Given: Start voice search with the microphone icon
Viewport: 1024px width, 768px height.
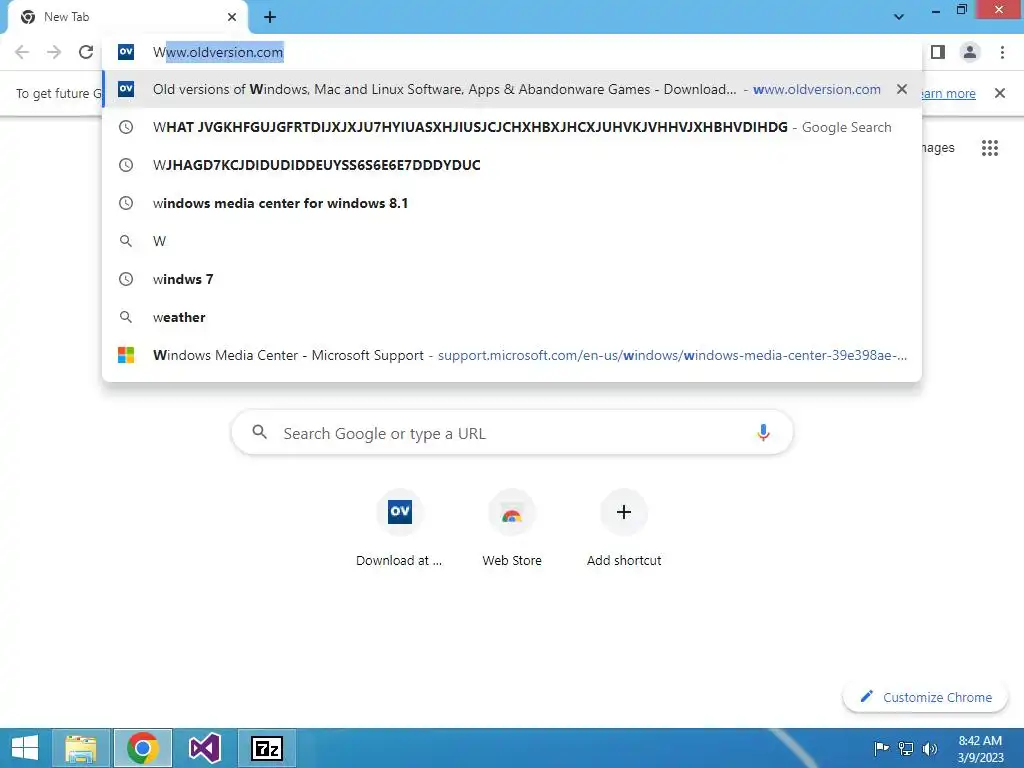Looking at the screenshot, I should click(x=763, y=432).
